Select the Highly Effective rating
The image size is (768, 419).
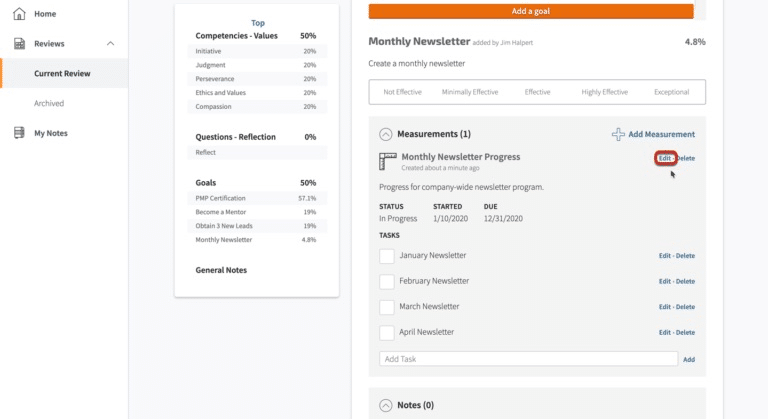[x=604, y=92]
